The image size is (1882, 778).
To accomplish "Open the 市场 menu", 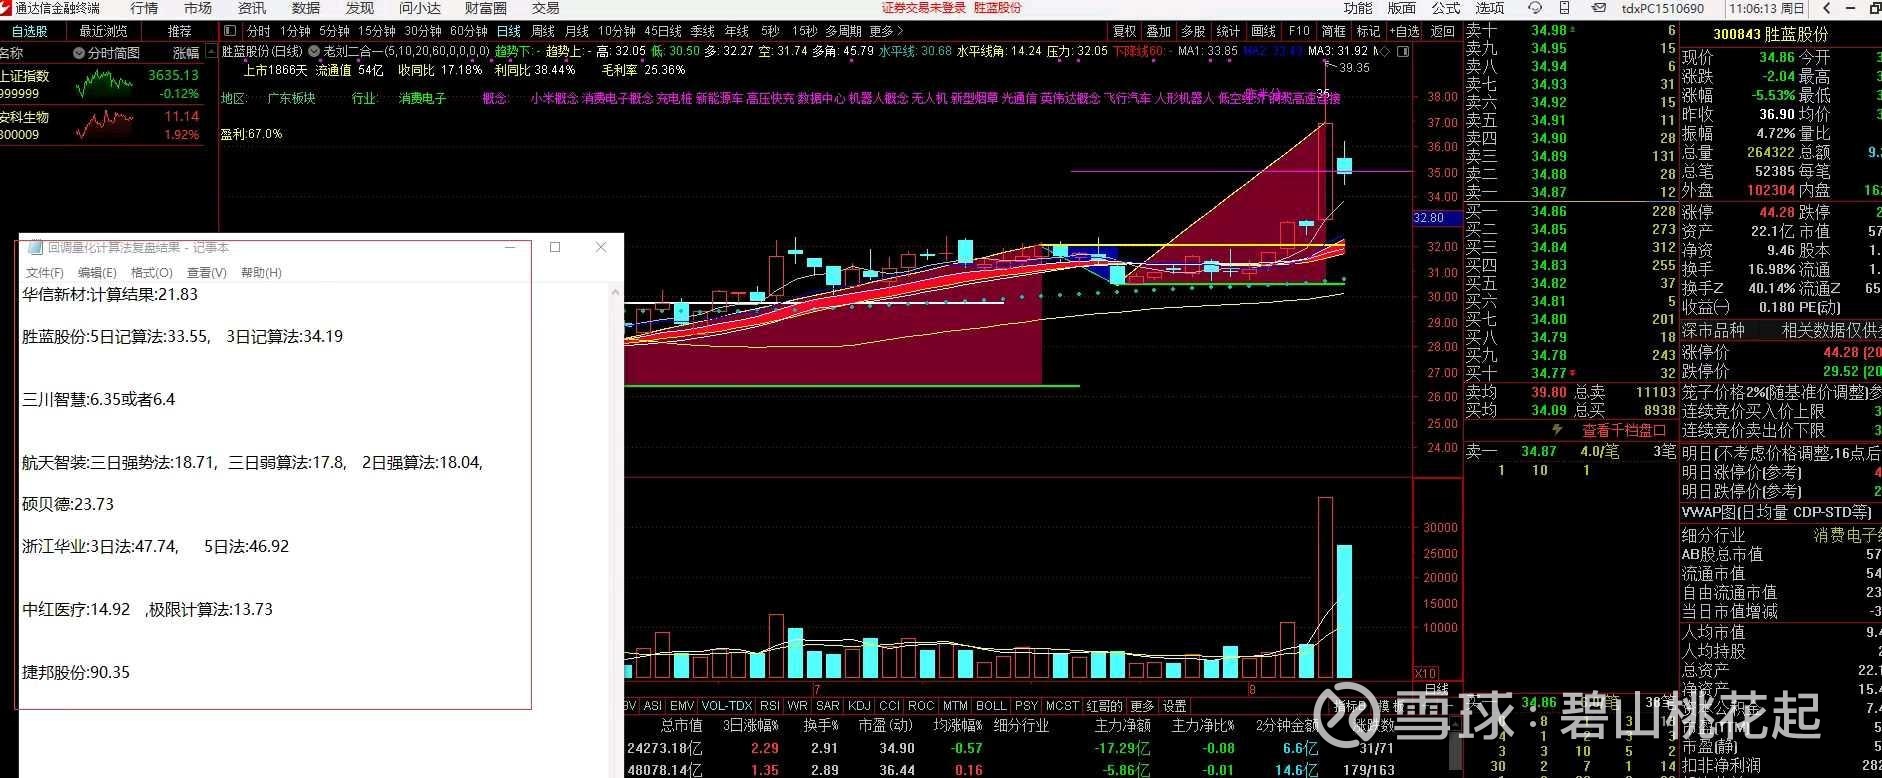I will click(198, 8).
